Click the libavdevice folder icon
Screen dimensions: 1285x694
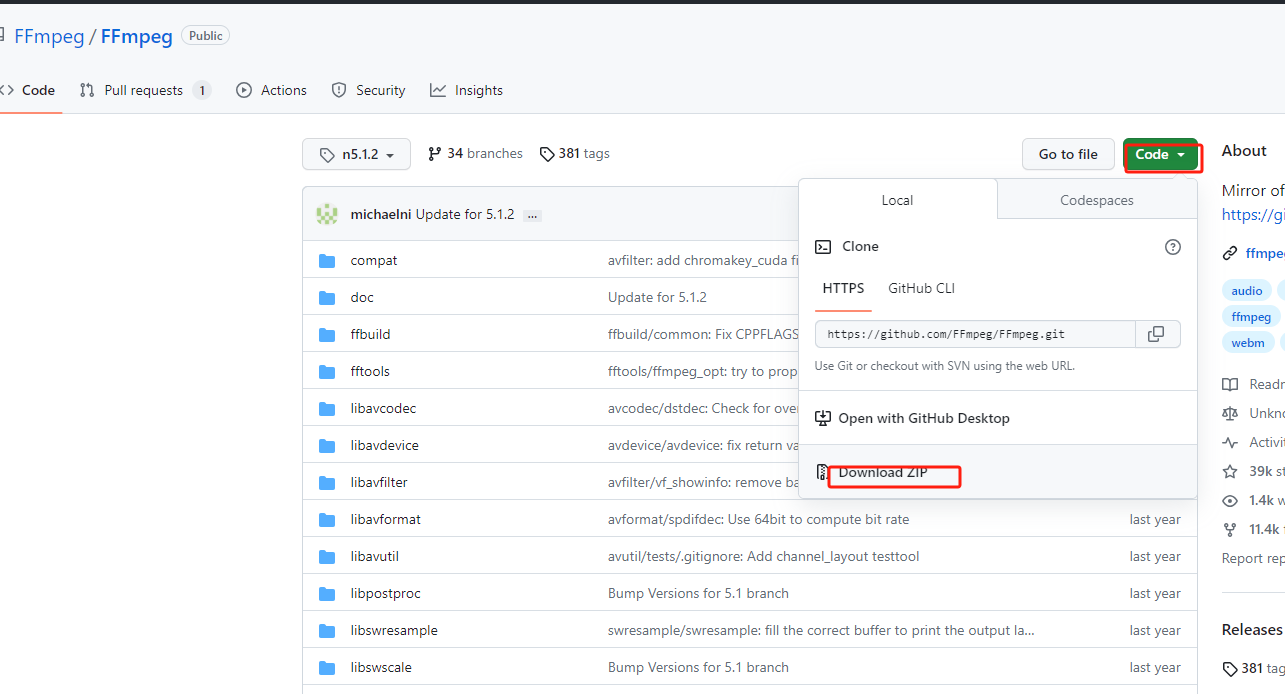[x=327, y=445]
